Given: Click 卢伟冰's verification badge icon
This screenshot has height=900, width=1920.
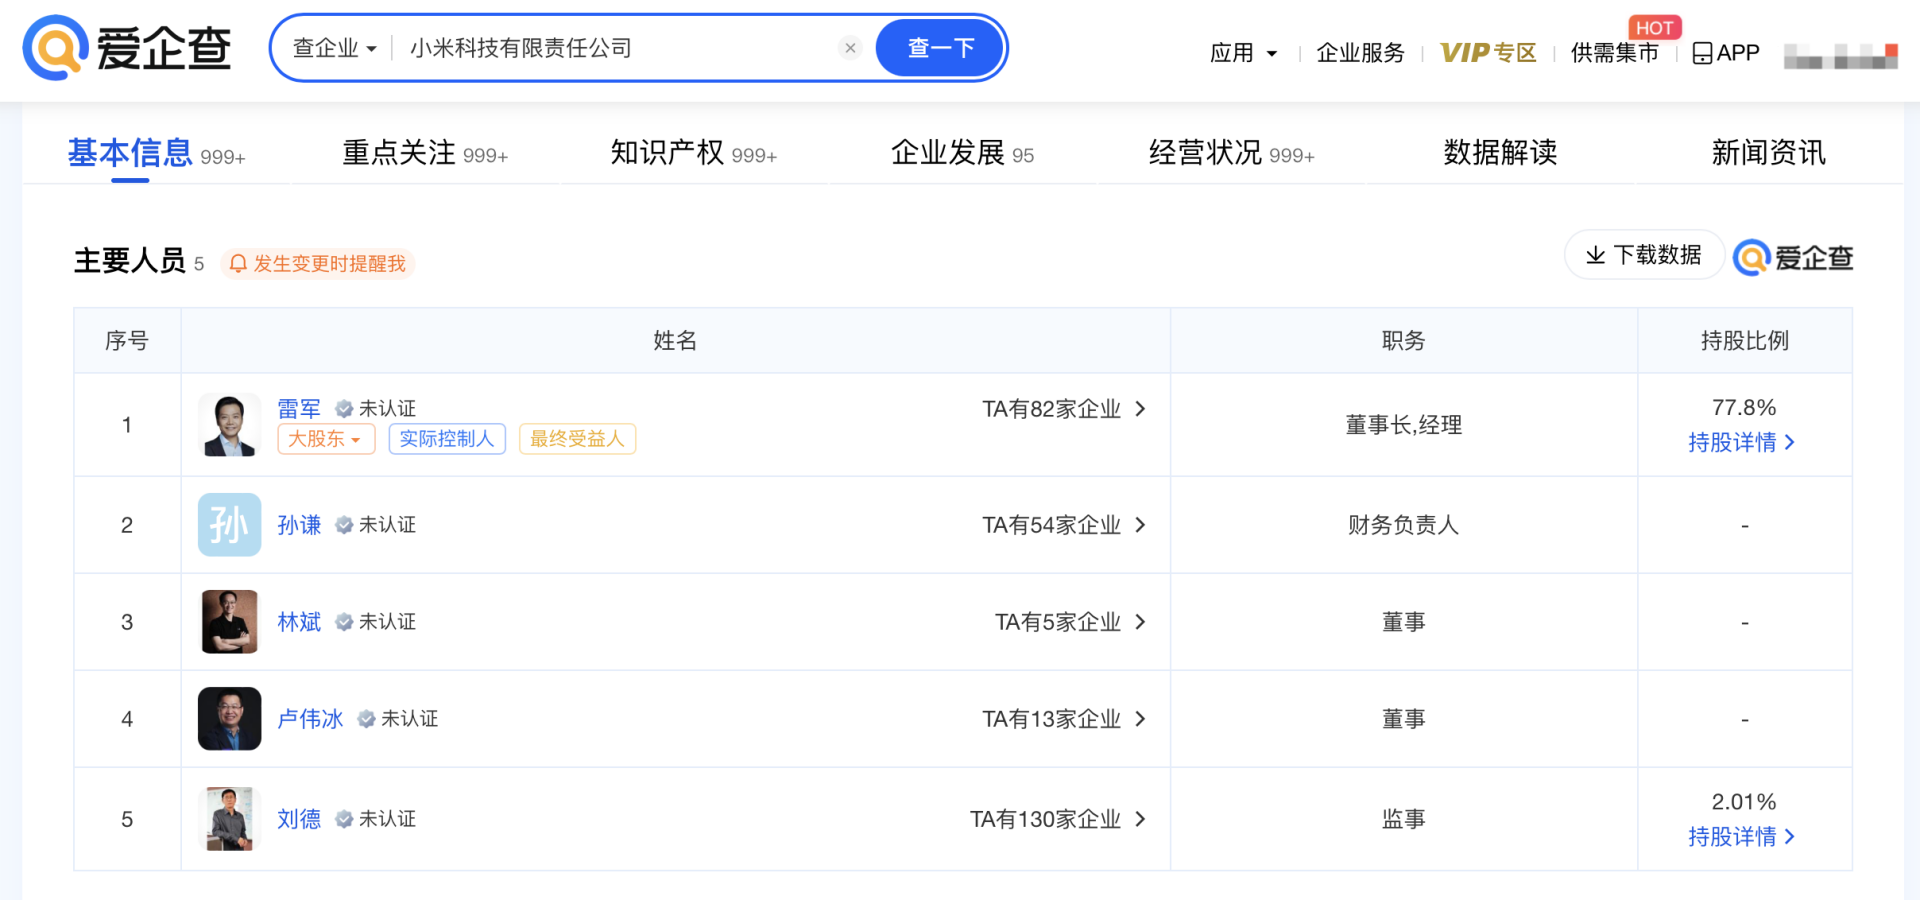Looking at the screenshot, I should (x=366, y=719).
